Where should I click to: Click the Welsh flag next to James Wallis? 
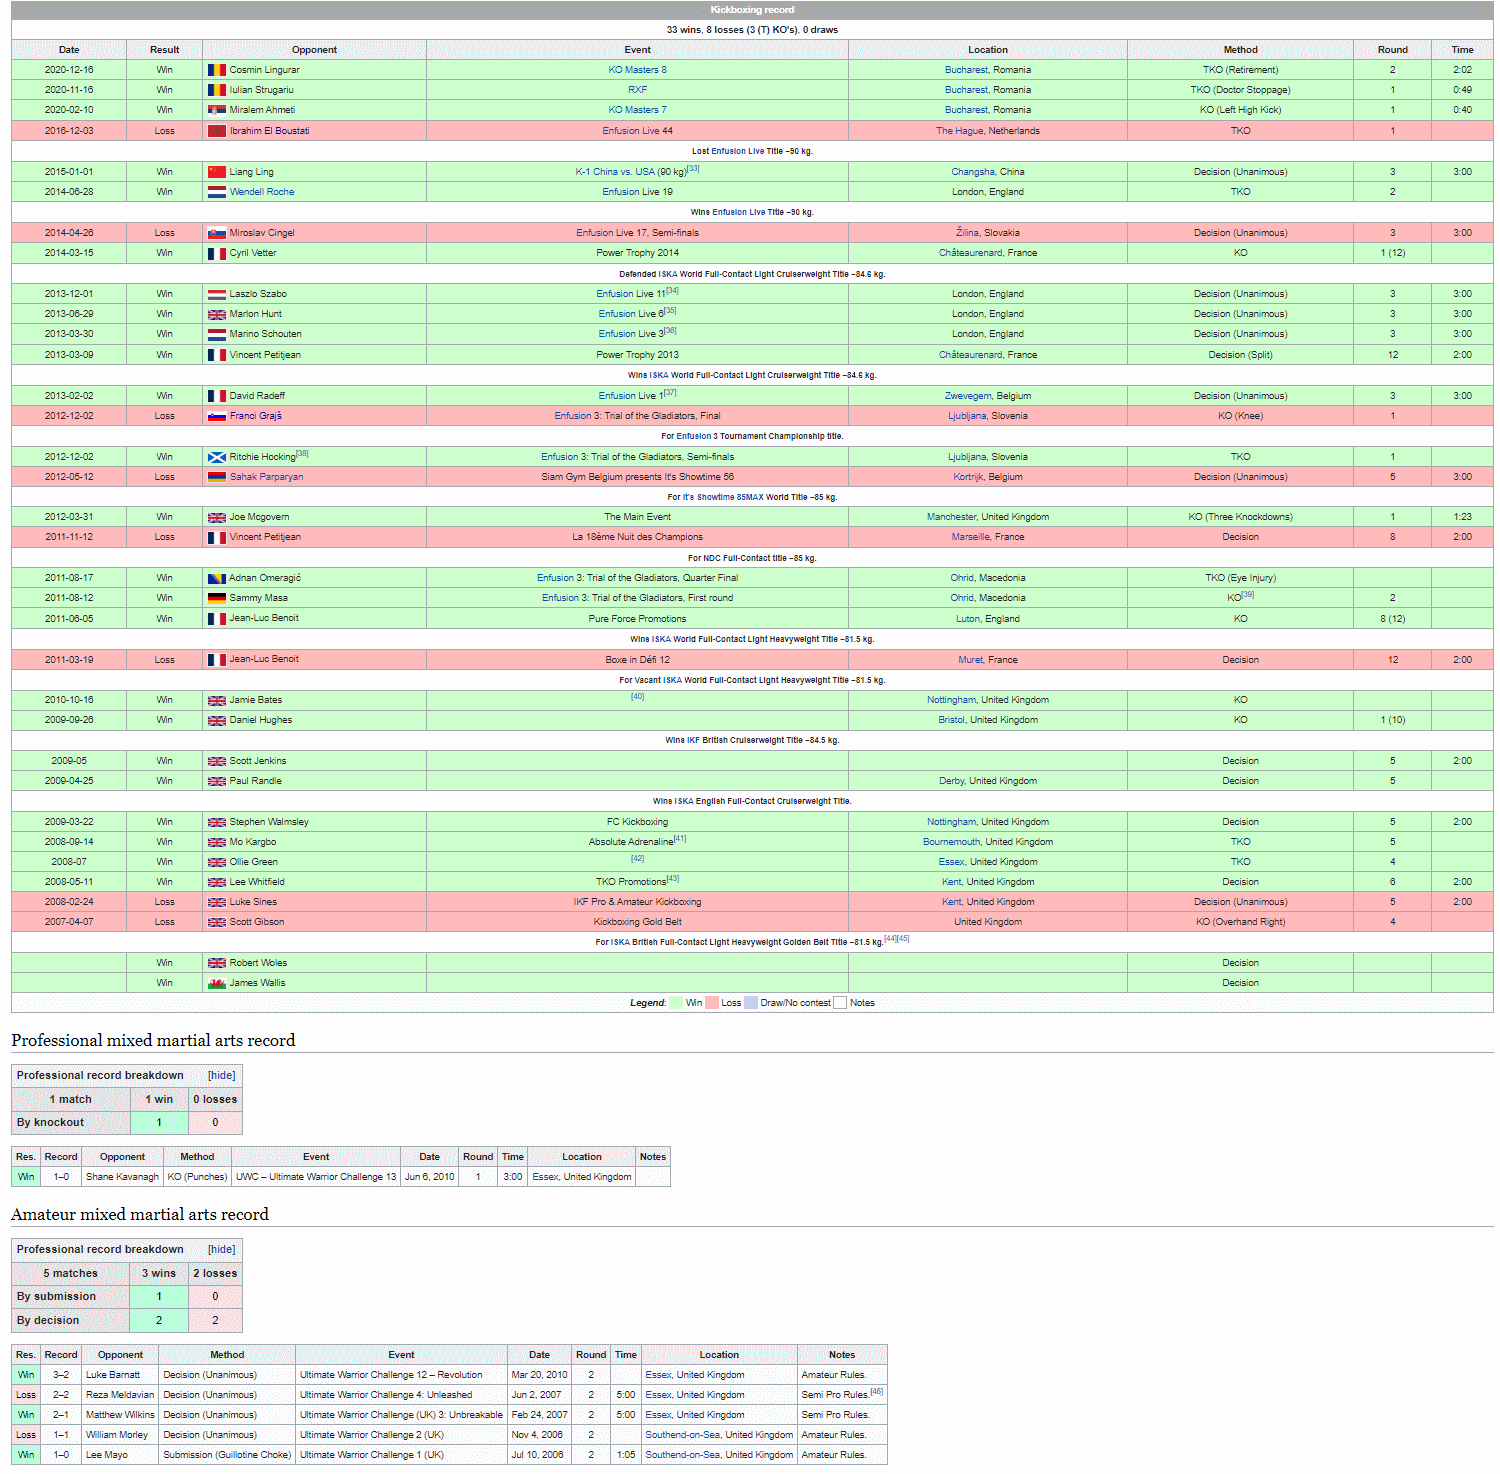coord(216,983)
